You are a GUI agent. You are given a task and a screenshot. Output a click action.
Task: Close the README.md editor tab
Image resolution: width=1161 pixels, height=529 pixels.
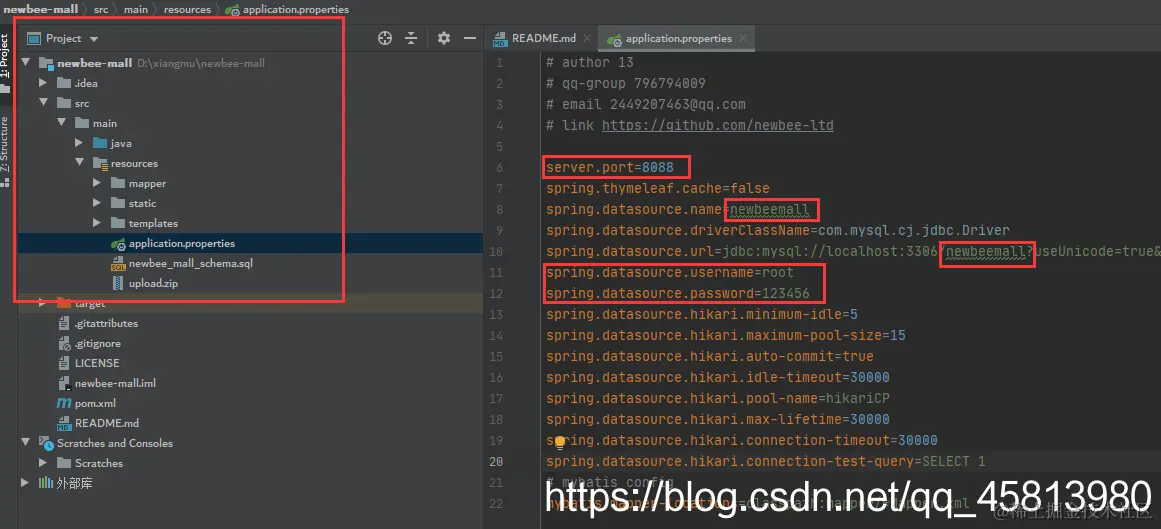587,39
